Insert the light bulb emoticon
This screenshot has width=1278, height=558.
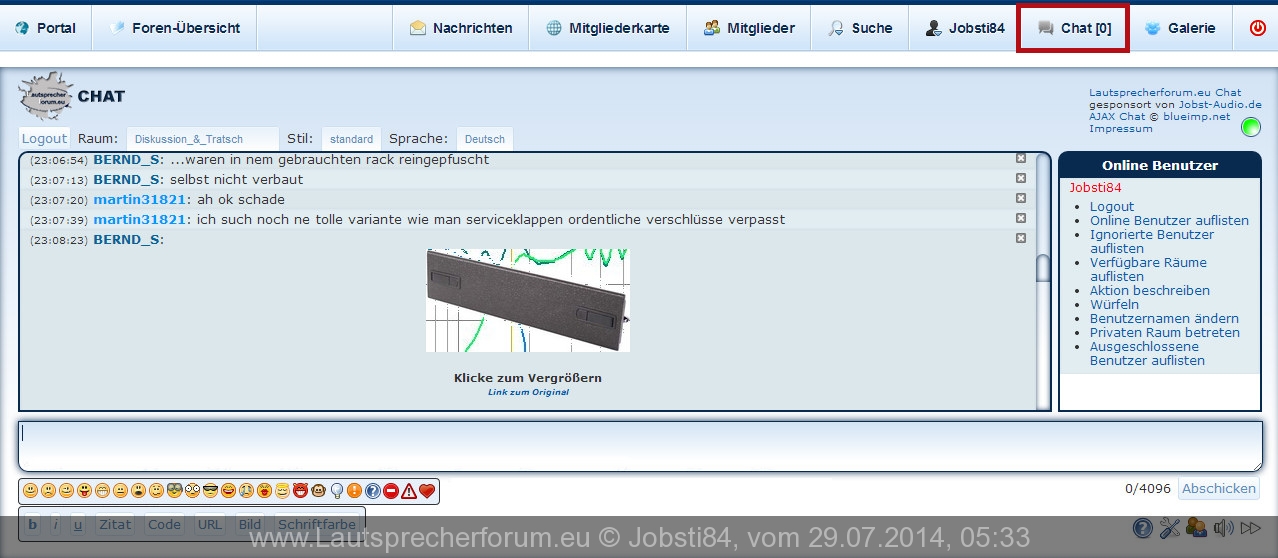coord(337,491)
